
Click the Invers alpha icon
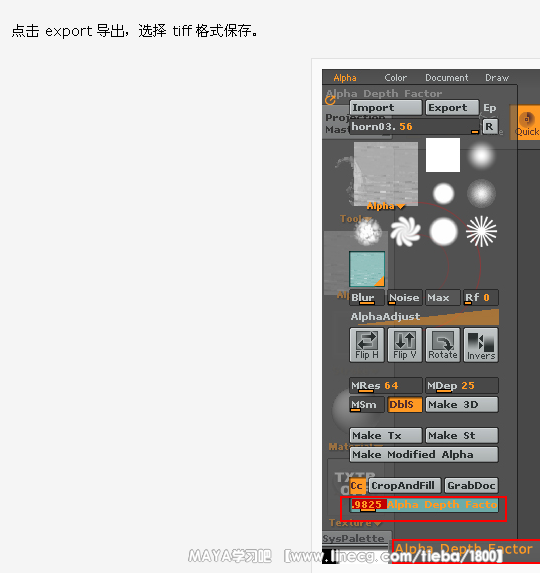(x=481, y=345)
